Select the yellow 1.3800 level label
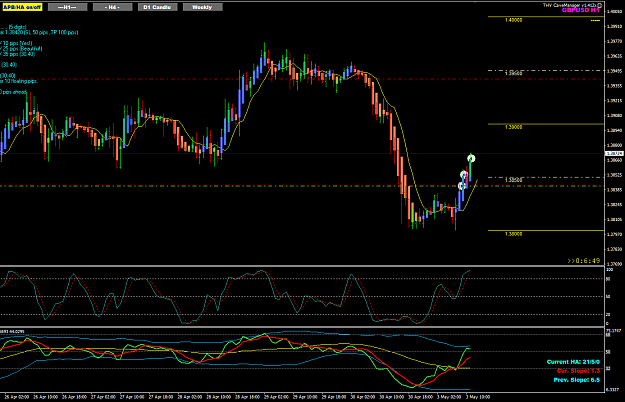This screenshot has height=402, width=625. pyautogui.click(x=513, y=234)
